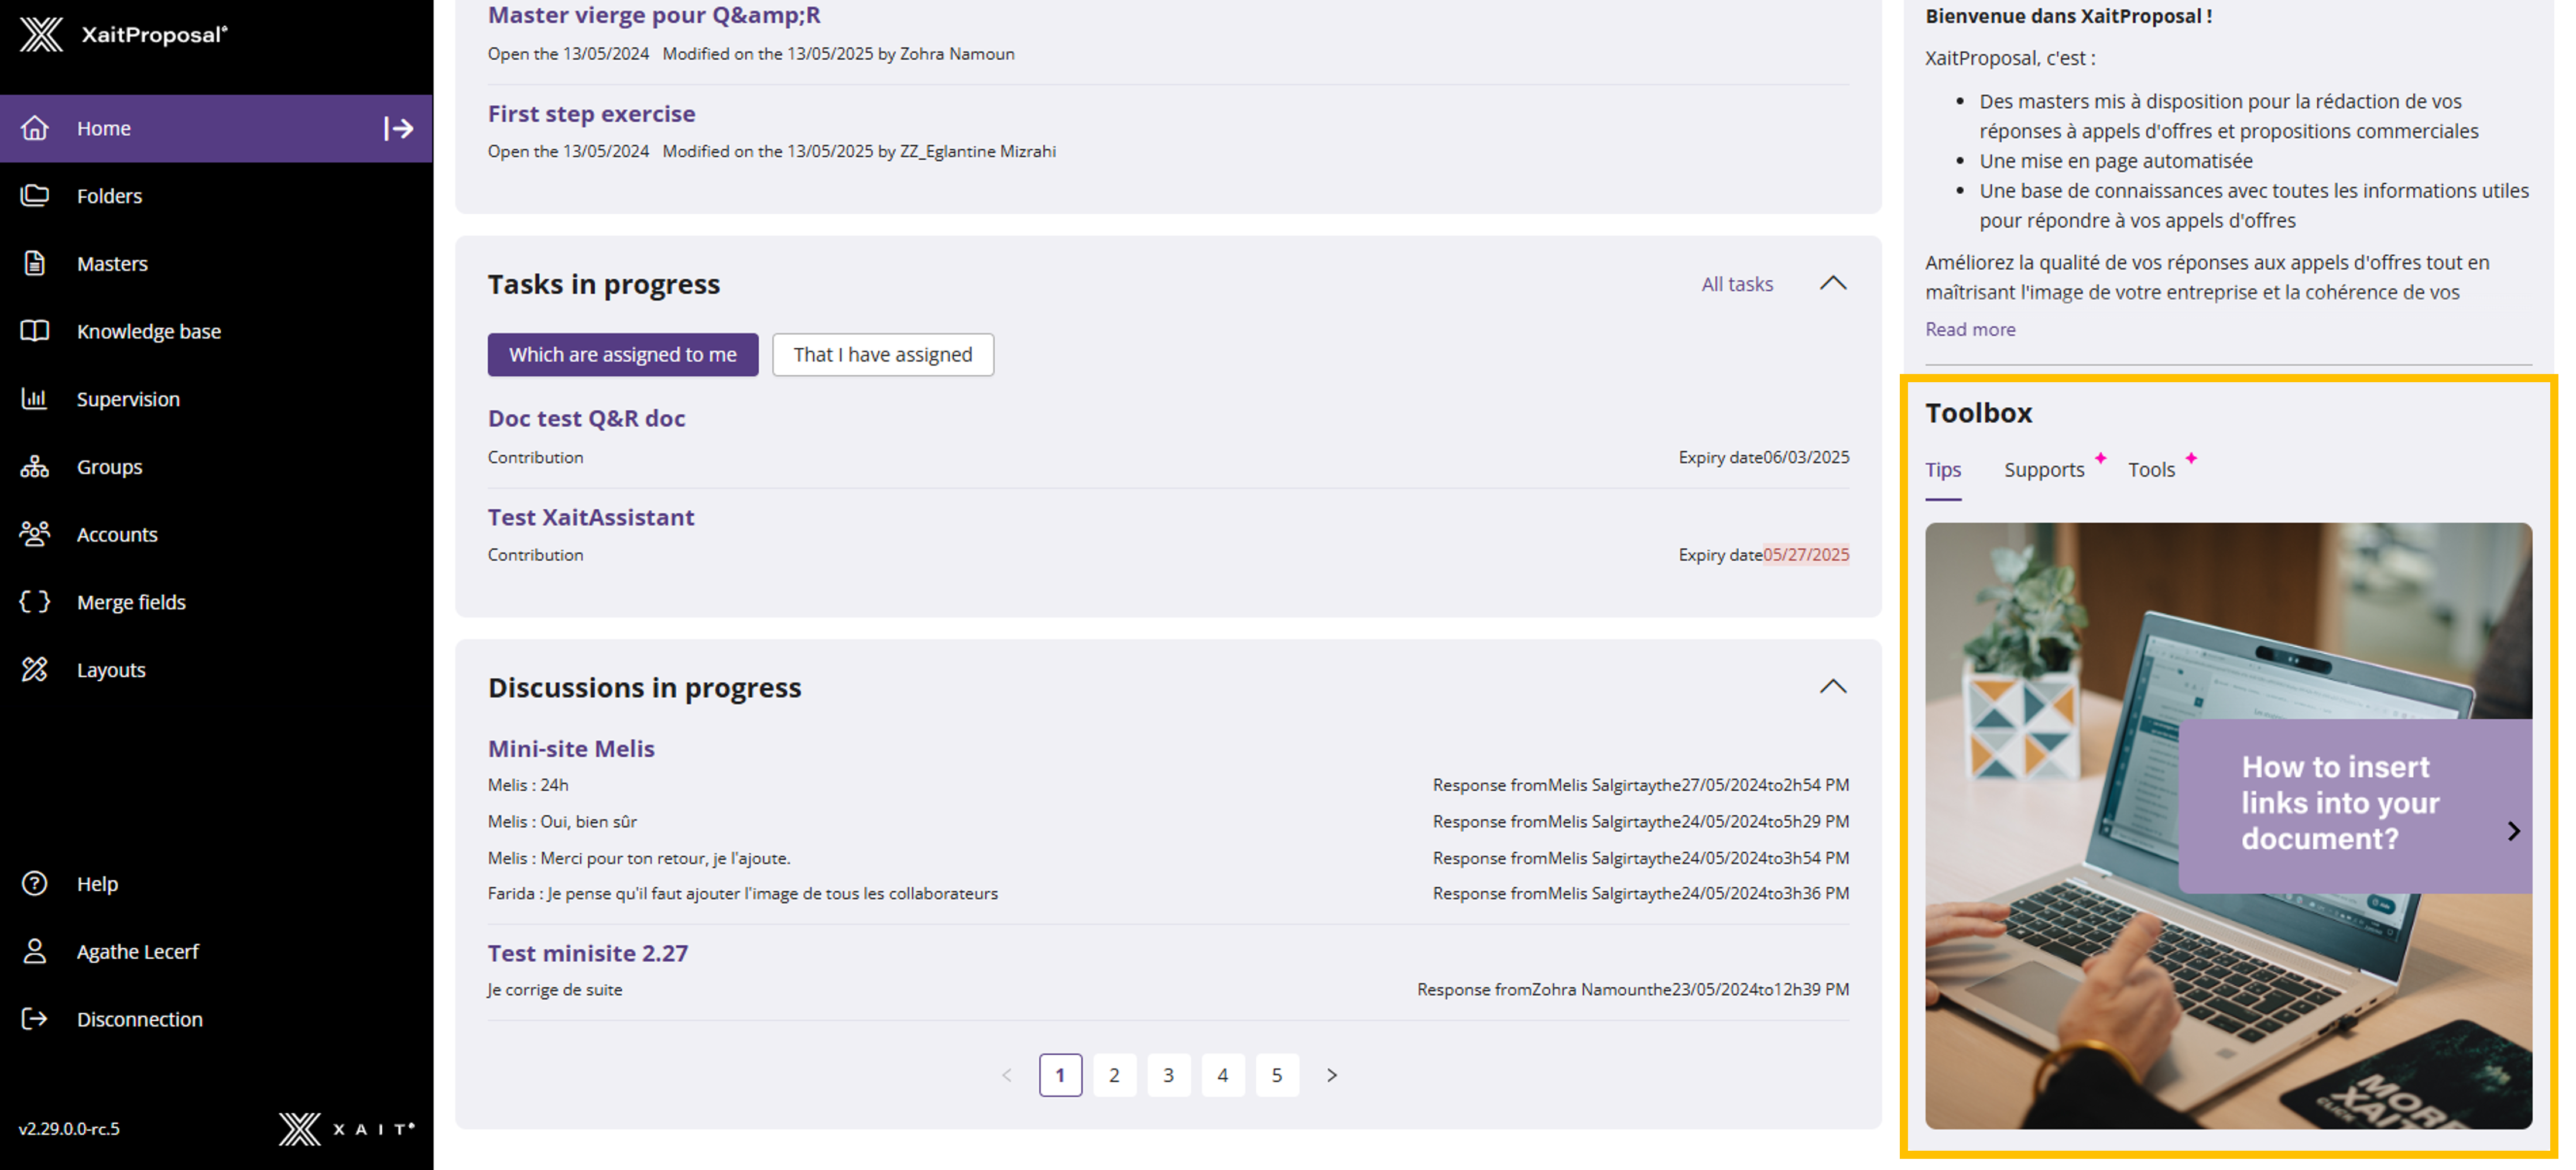The image size is (2576, 1170).
Task: Open the All tasks link
Action: coord(1736,284)
